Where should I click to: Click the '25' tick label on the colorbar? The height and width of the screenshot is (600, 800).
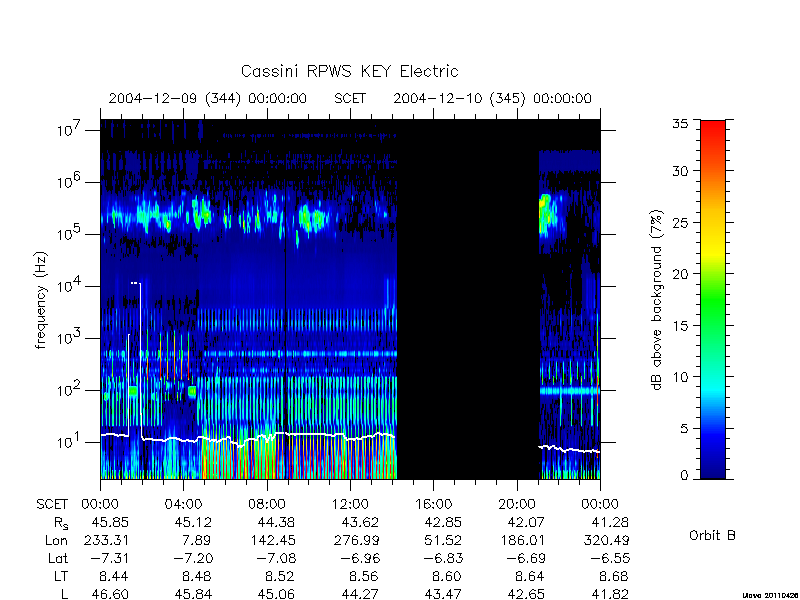pos(680,222)
